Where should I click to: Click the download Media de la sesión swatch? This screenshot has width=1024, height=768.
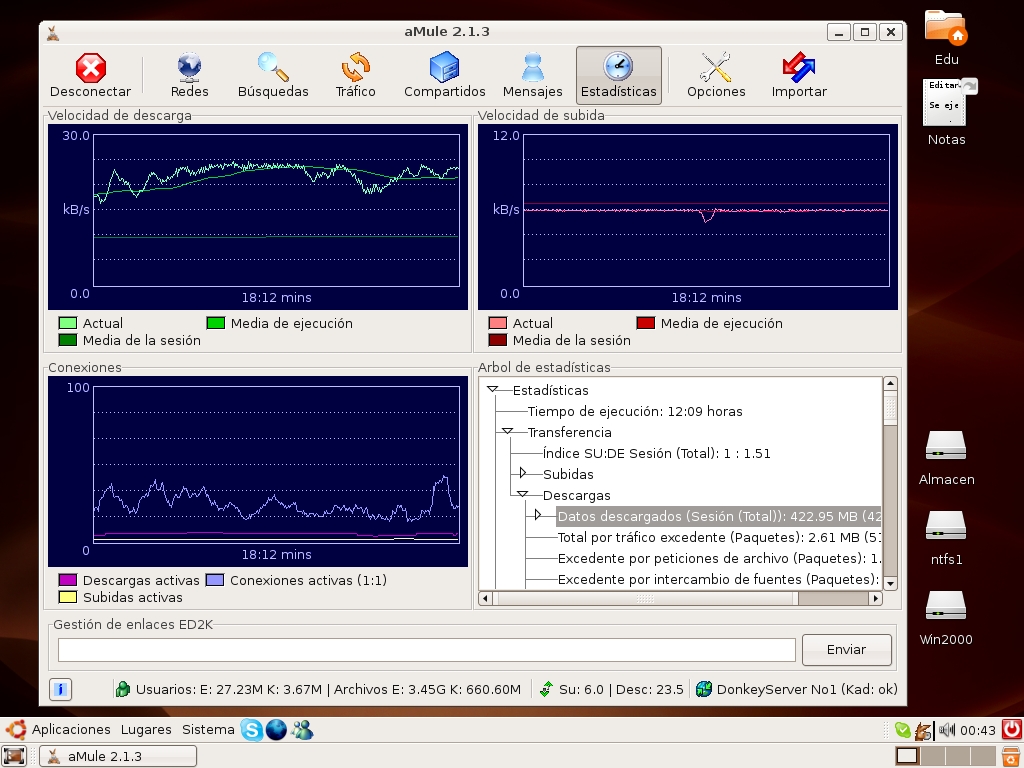point(68,340)
